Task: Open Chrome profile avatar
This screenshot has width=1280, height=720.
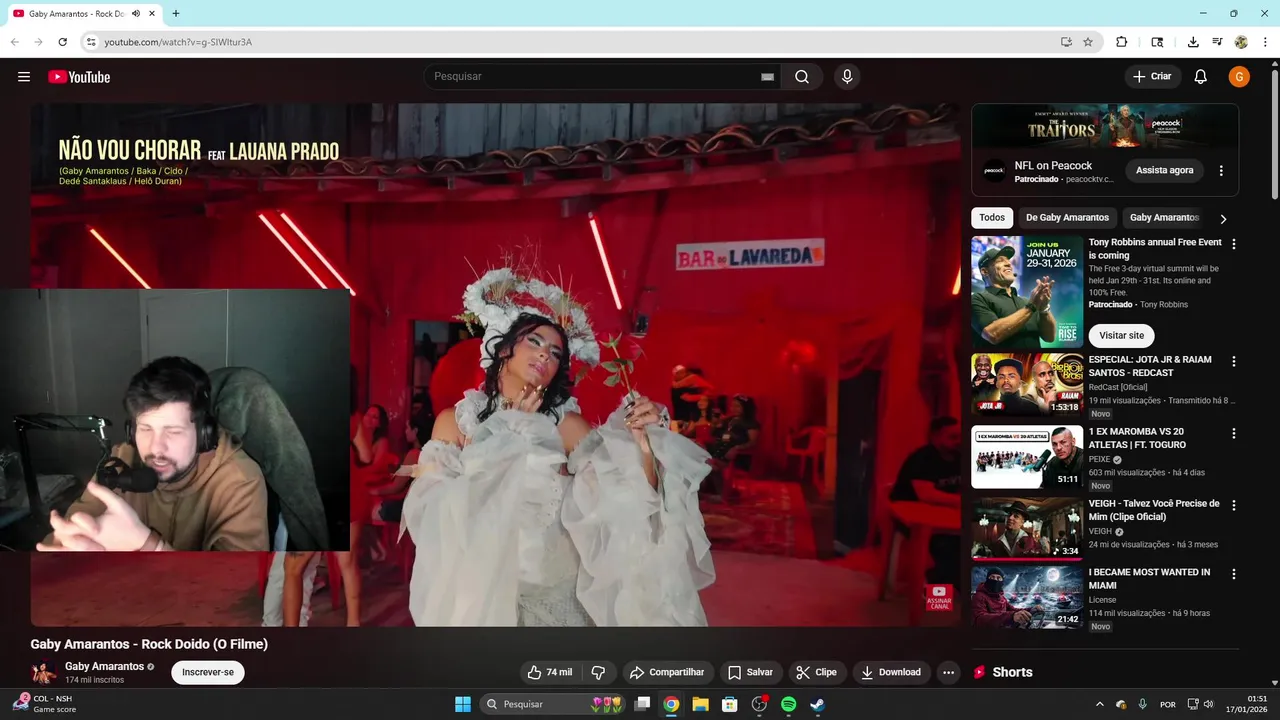Action: [1241, 42]
